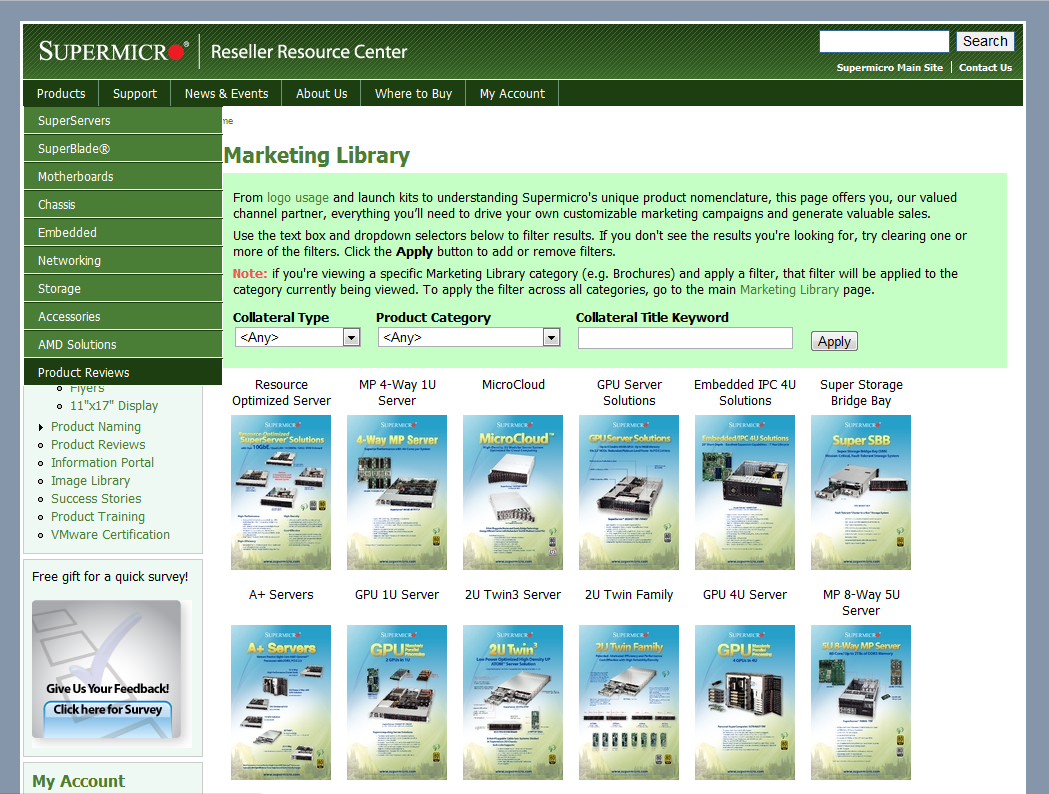Select Motherboards from Products submenu

point(123,177)
